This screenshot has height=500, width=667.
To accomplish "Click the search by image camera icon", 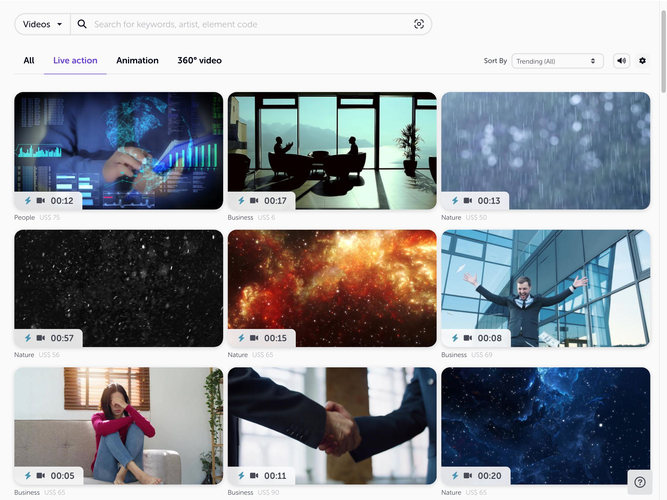I will (419, 24).
